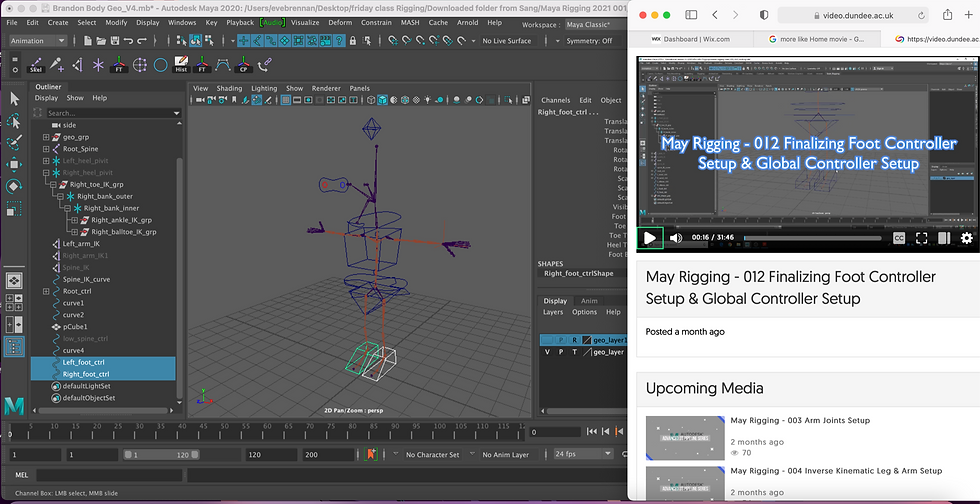Expand the Root_ctrl node in Outliner
Image resolution: width=980 pixels, height=504 pixels.
pyautogui.click(x=46, y=291)
